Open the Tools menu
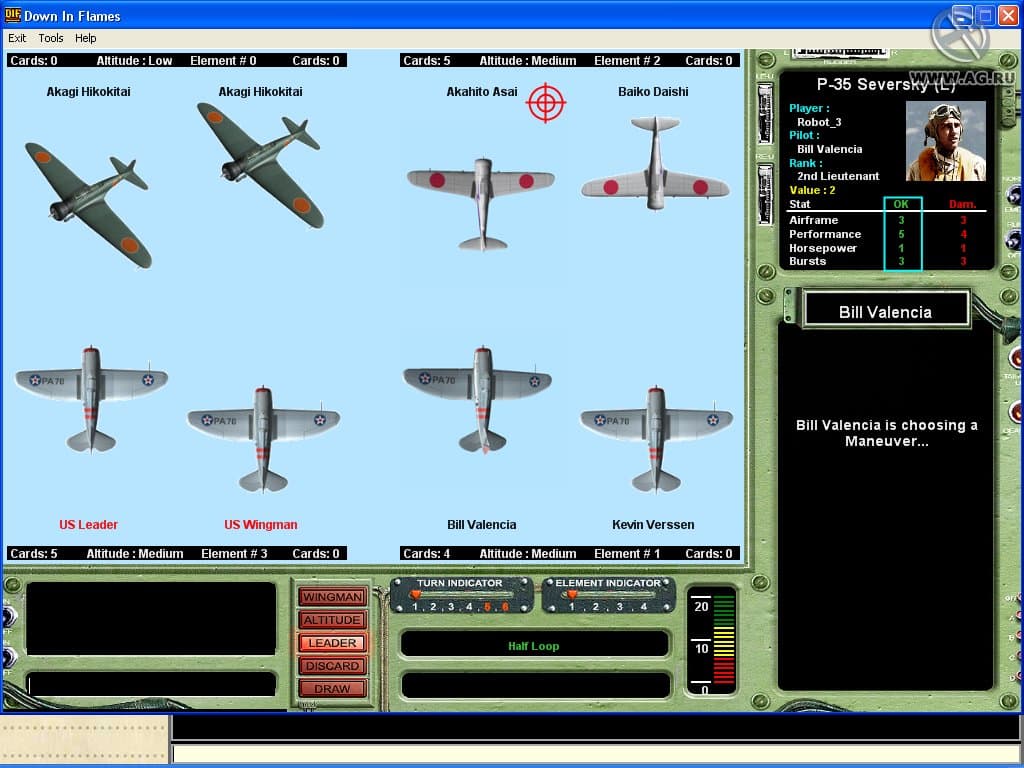 (x=50, y=38)
